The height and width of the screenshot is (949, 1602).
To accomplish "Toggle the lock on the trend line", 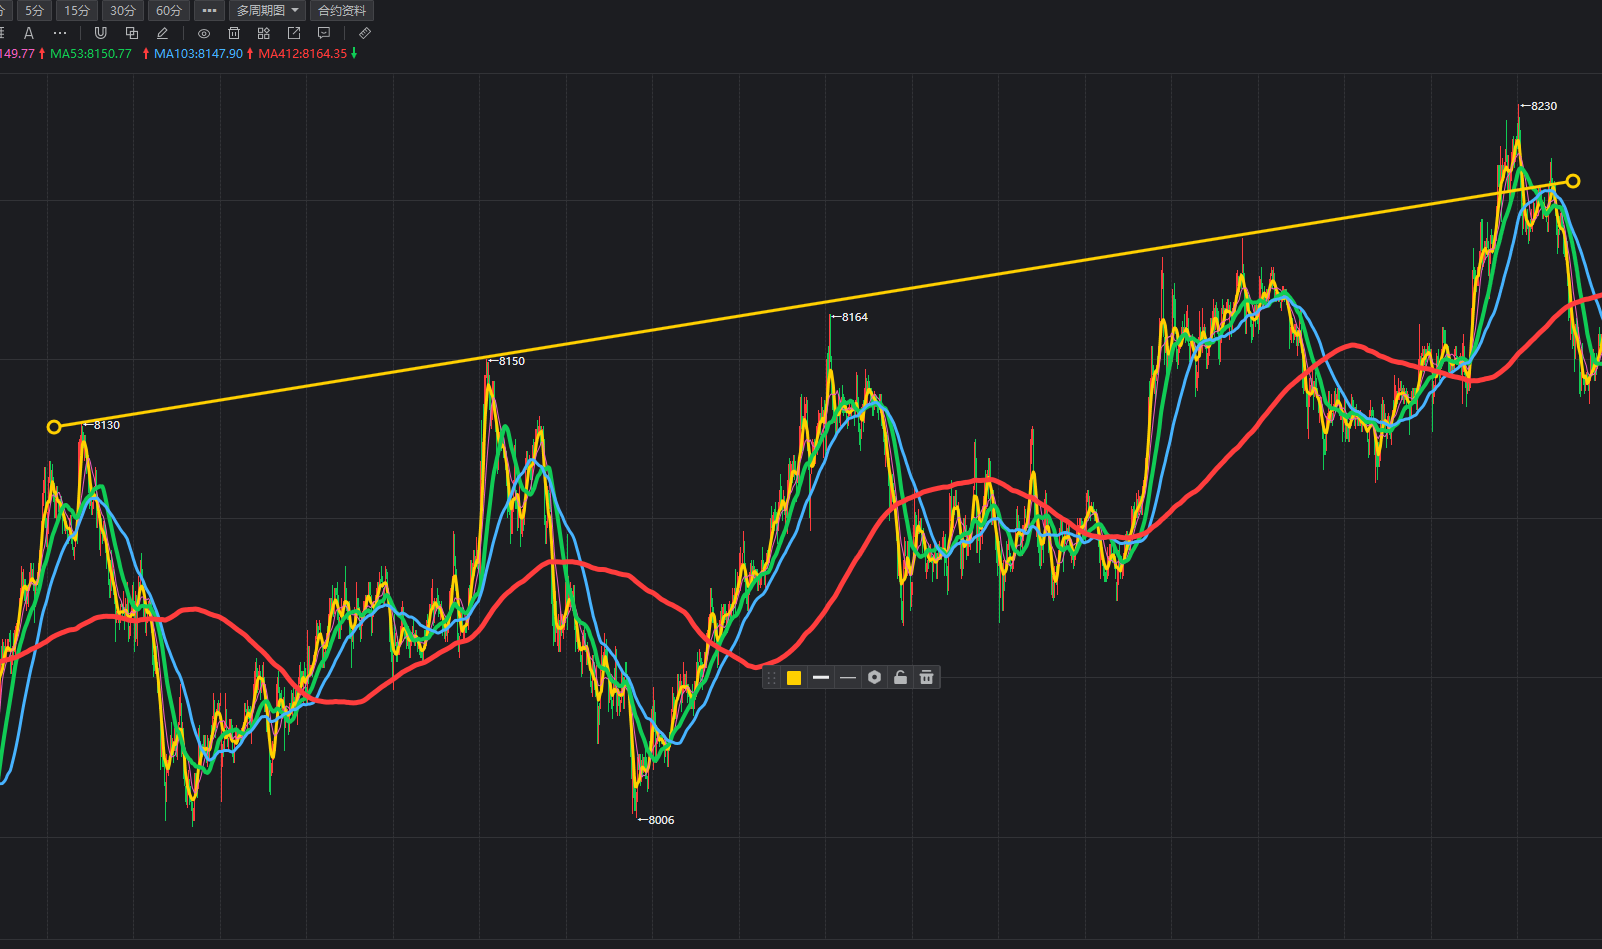I will coord(900,678).
